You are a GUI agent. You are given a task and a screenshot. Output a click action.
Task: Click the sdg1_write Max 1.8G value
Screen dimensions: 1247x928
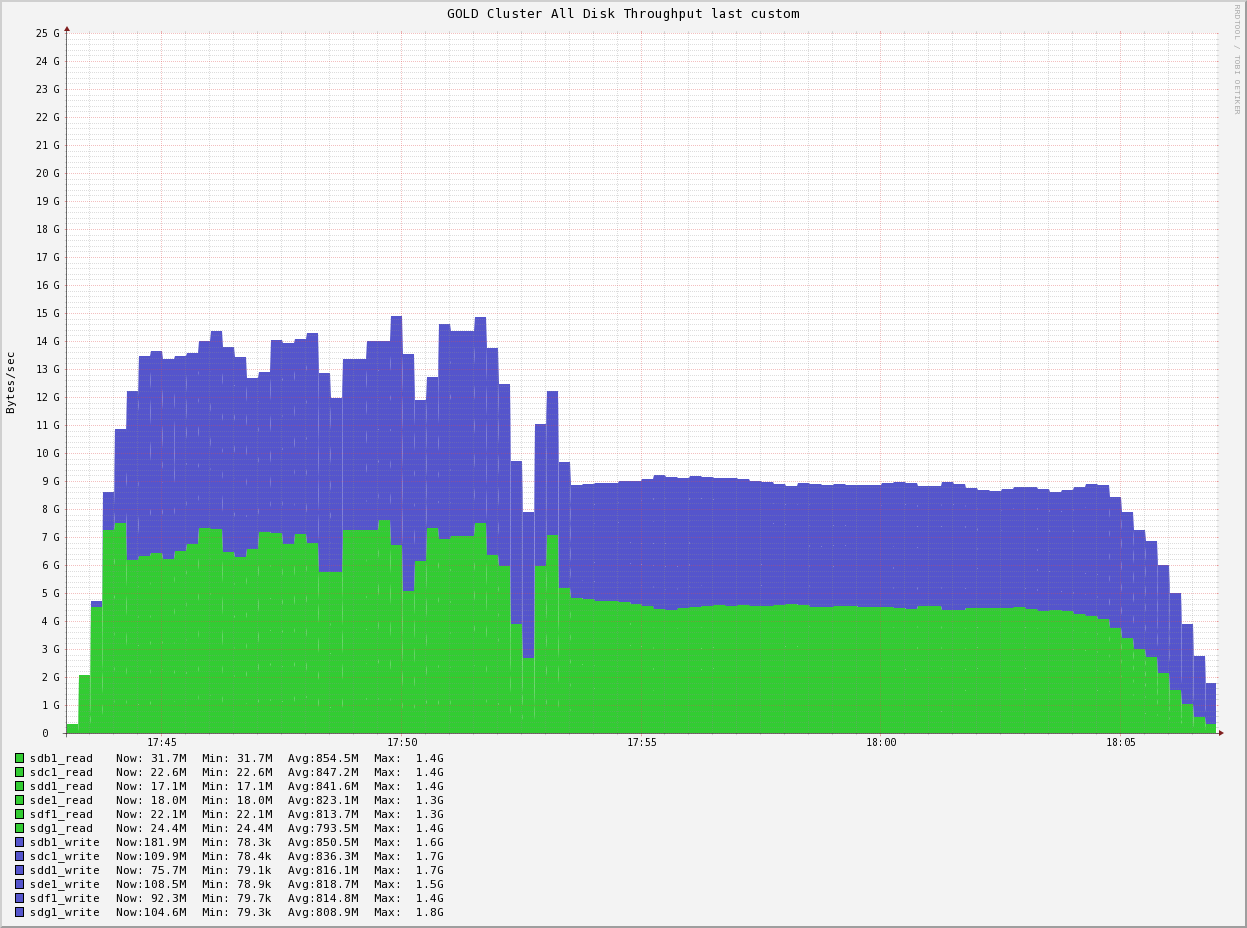pyautogui.click(x=429, y=912)
